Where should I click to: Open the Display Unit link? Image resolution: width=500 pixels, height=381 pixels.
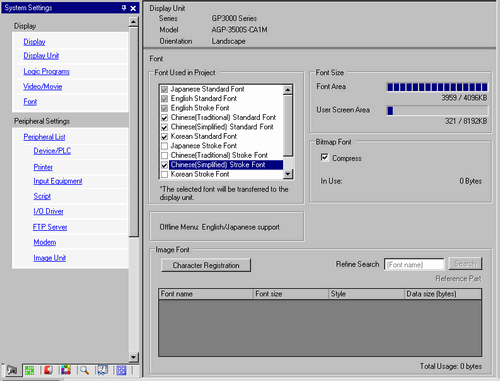pos(41,56)
